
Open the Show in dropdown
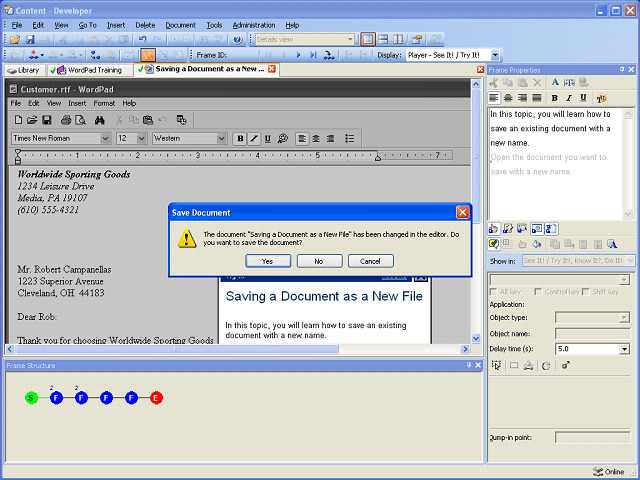point(630,260)
